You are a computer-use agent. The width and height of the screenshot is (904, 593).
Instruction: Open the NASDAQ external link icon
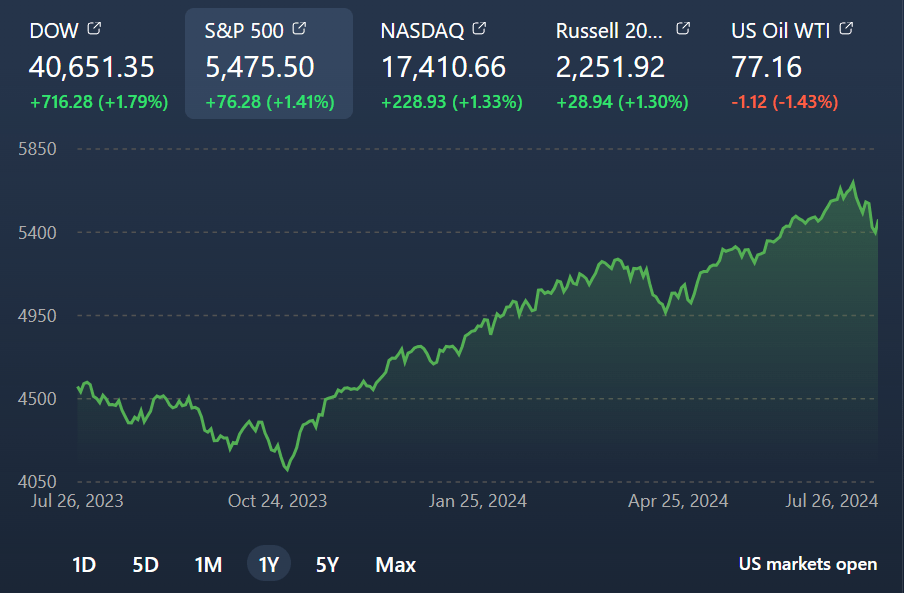(479, 29)
